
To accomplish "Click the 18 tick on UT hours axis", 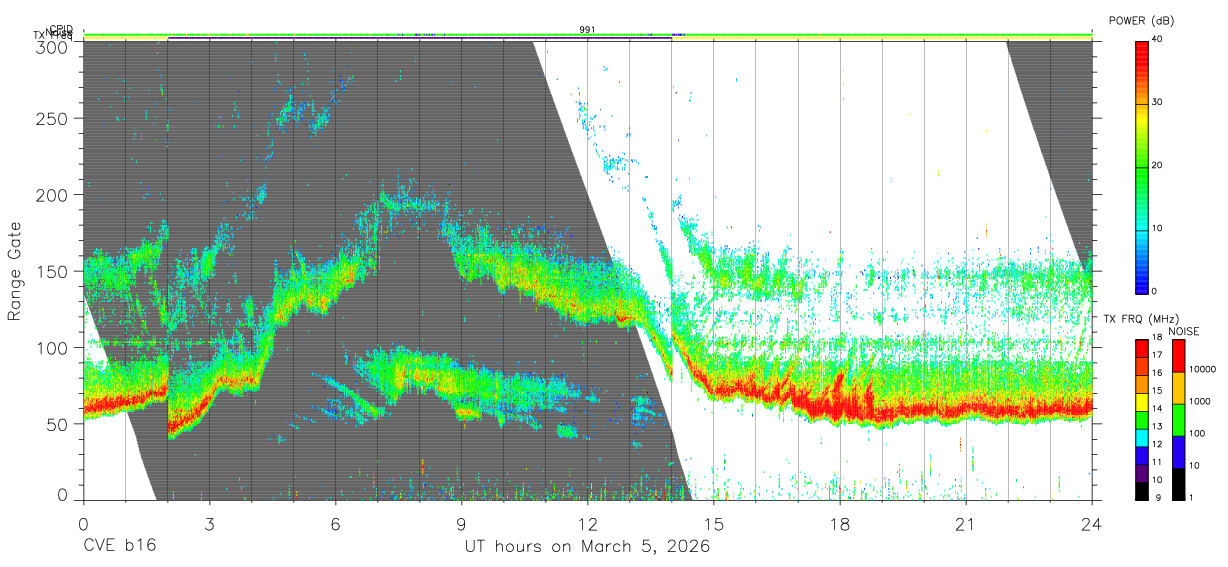I will pos(840,524).
